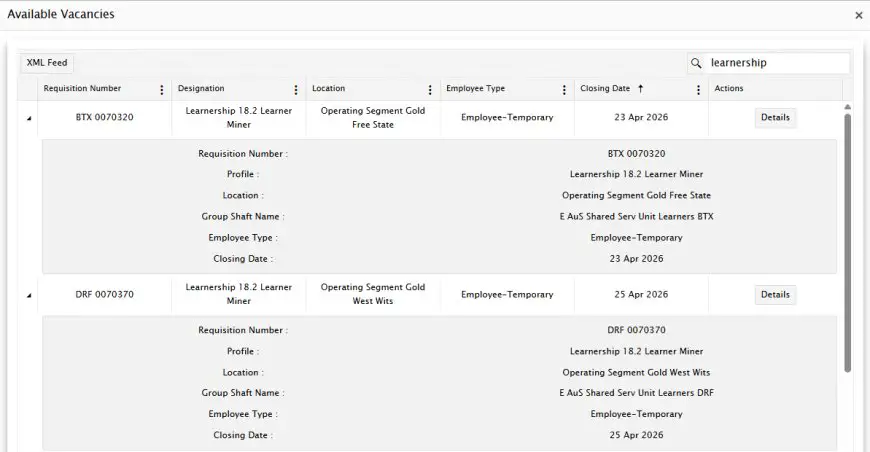Screen dimensions: 870x452
Task: Sort by Employee Type column header
Action: [475, 89]
